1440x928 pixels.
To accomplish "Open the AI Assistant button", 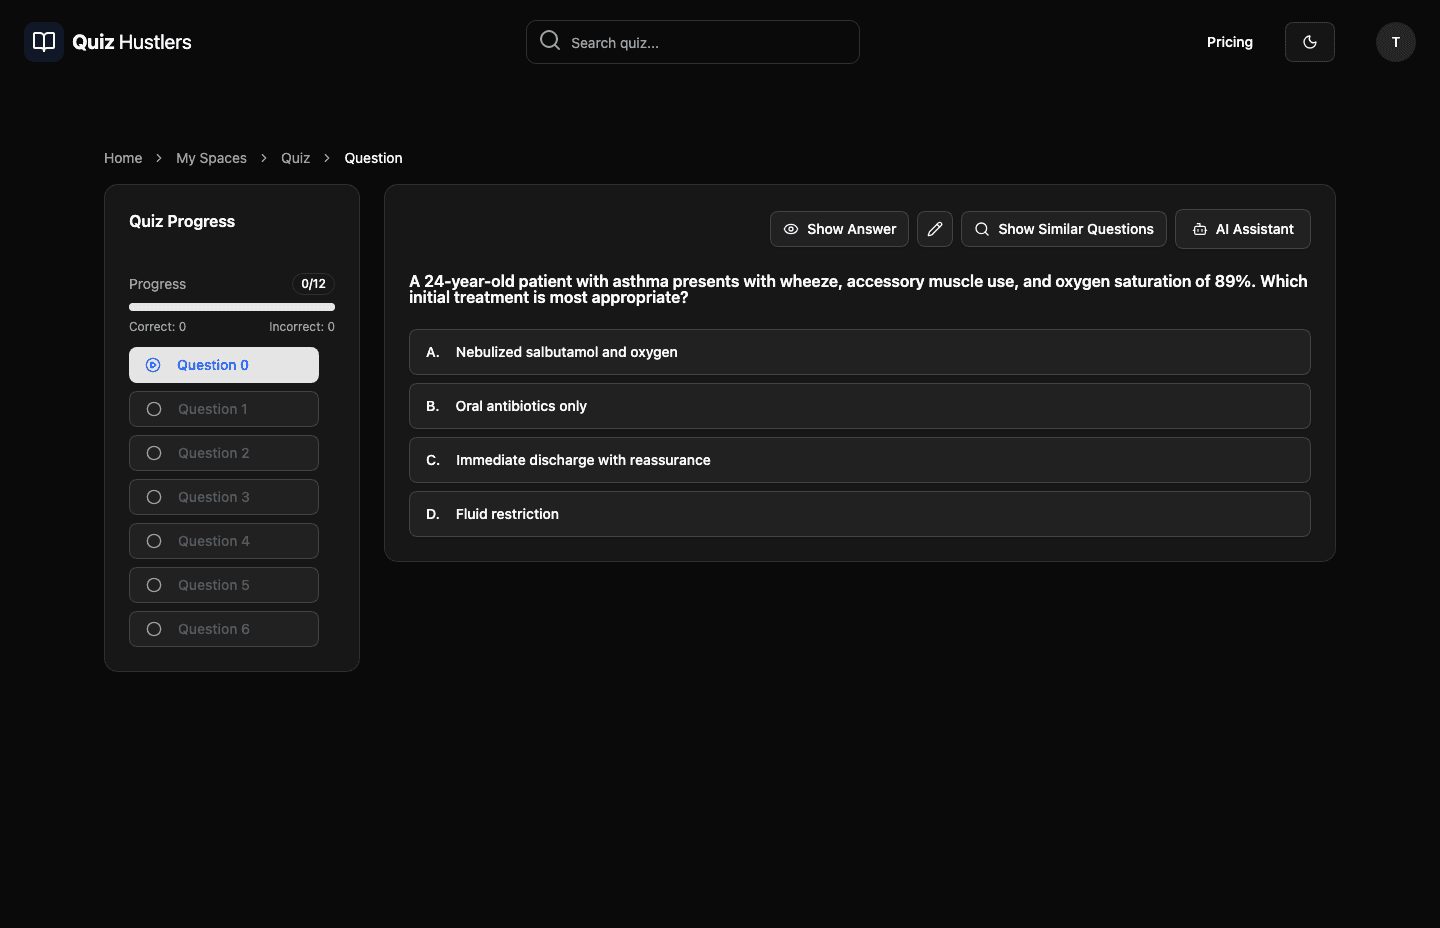I will pos(1243,229).
